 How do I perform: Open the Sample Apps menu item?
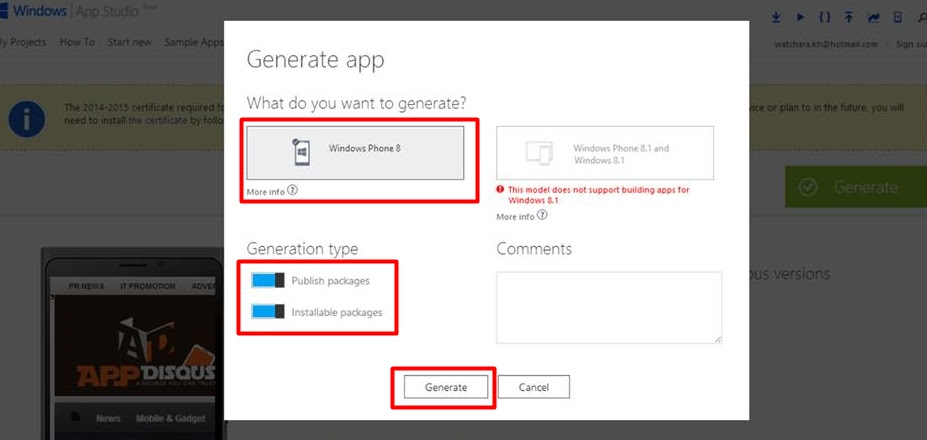(194, 43)
